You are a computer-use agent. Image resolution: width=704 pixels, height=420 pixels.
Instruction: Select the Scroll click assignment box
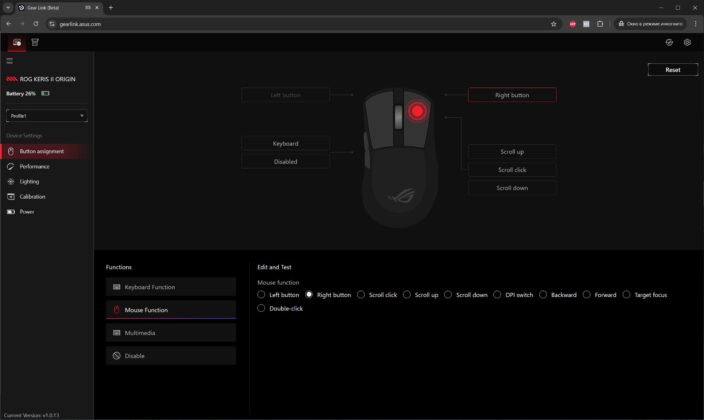pyautogui.click(x=512, y=170)
